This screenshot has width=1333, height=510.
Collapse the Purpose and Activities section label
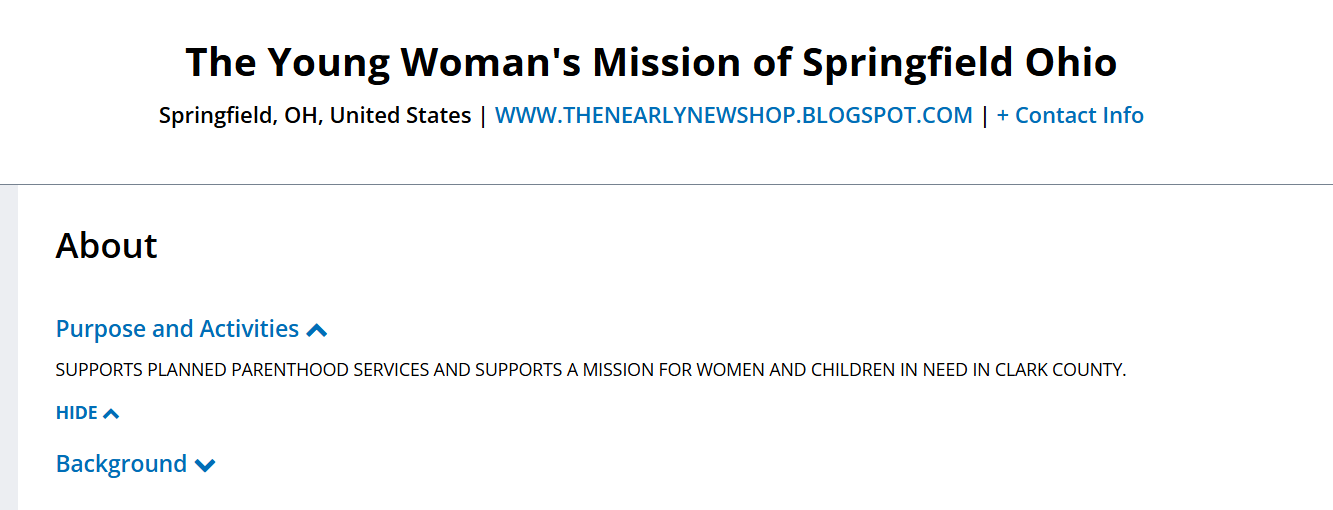pyautogui.click(x=177, y=329)
